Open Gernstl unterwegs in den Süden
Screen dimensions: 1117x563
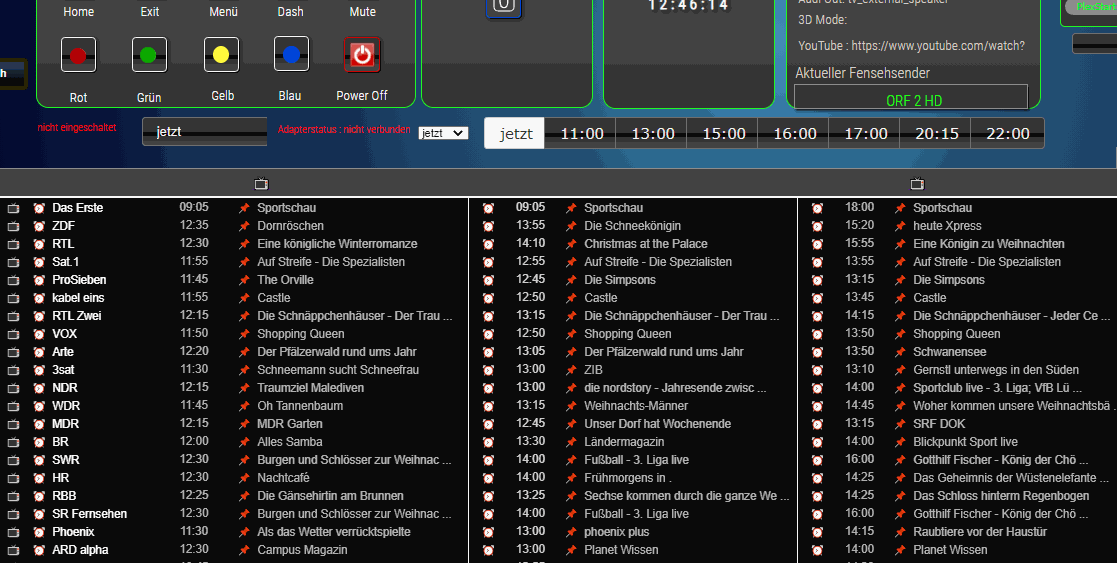(996, 370)
